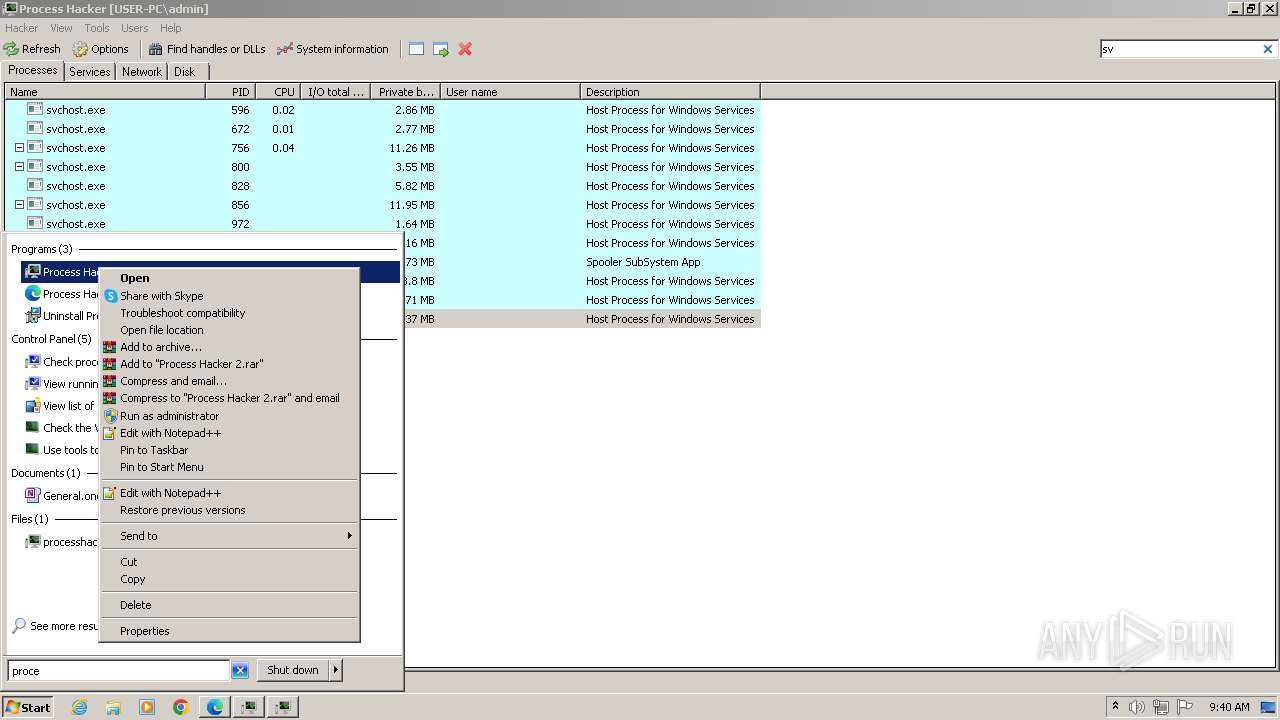
Task: Click shield icon beside Run as administrator
Action: (110, 416)
